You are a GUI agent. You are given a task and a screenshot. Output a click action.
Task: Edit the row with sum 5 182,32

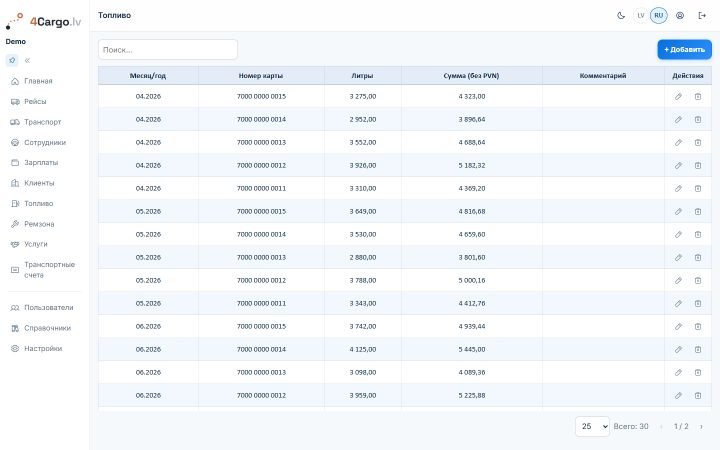coord(678,165)
